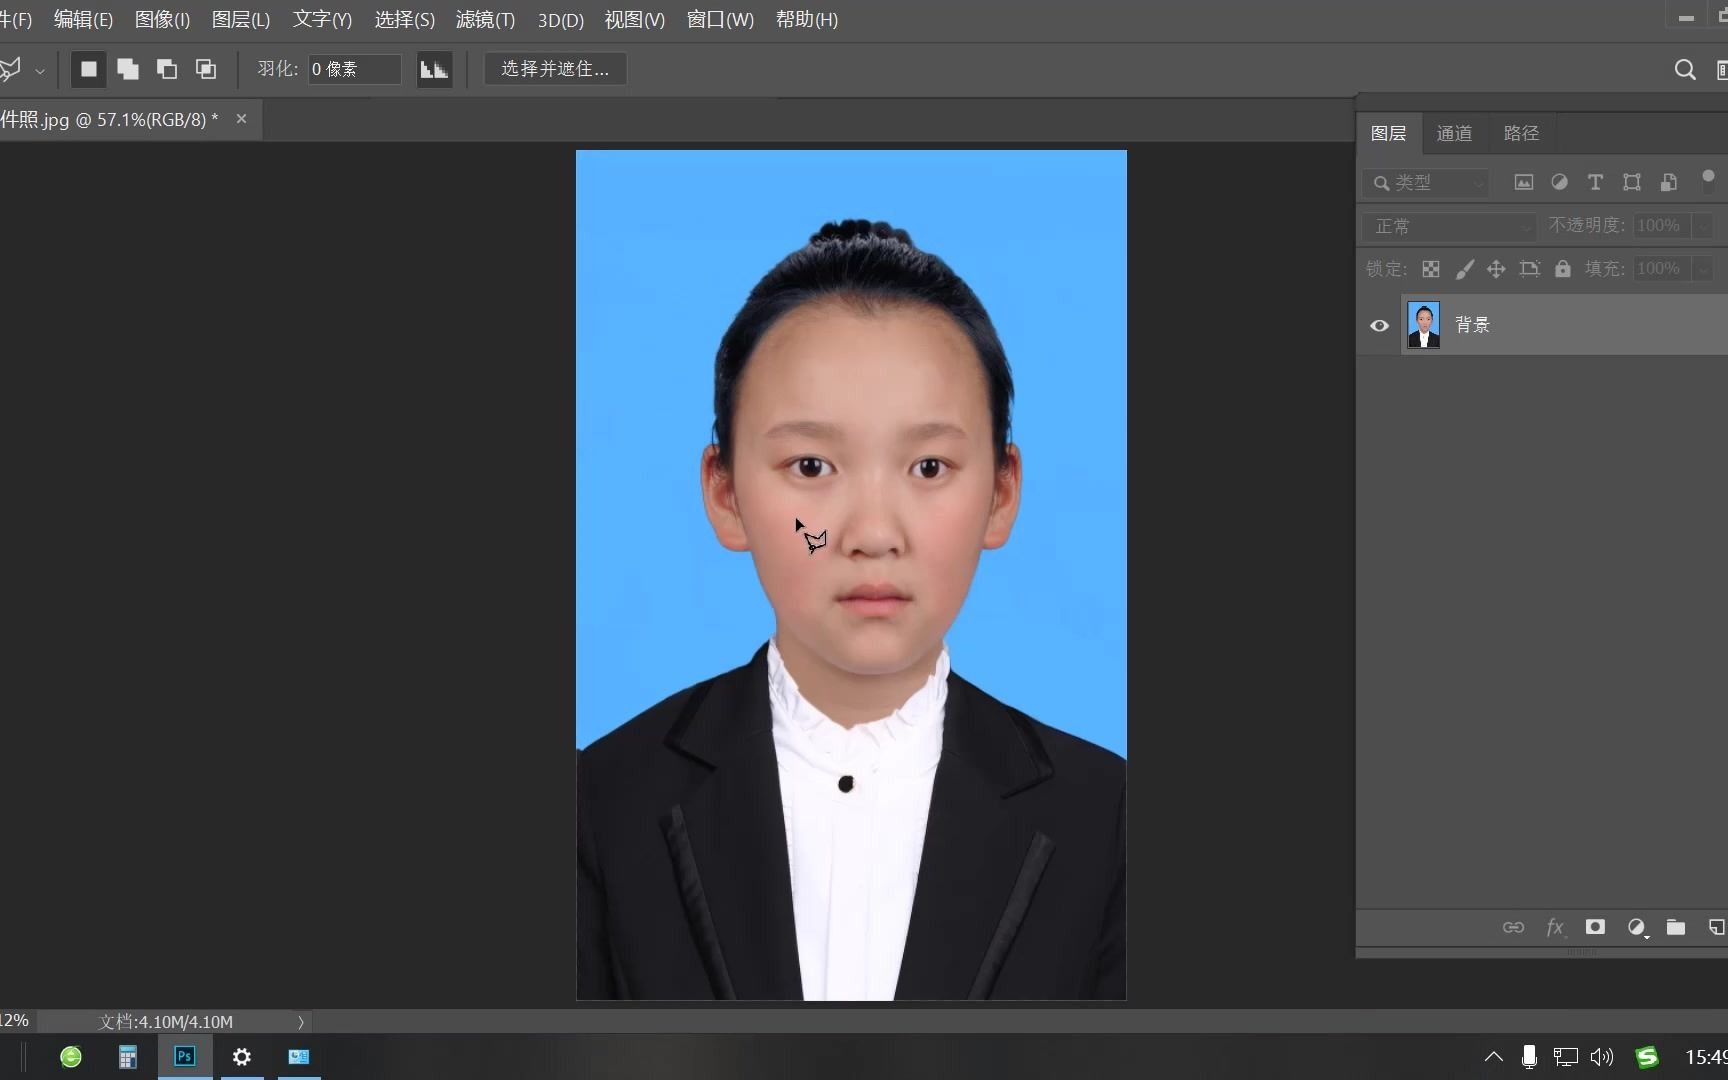Click the Sogou input method tray icon
Image resolution: width=1728 pixels, height=1080 pixels.
pyautogui.click(x=1647, y=1057)
